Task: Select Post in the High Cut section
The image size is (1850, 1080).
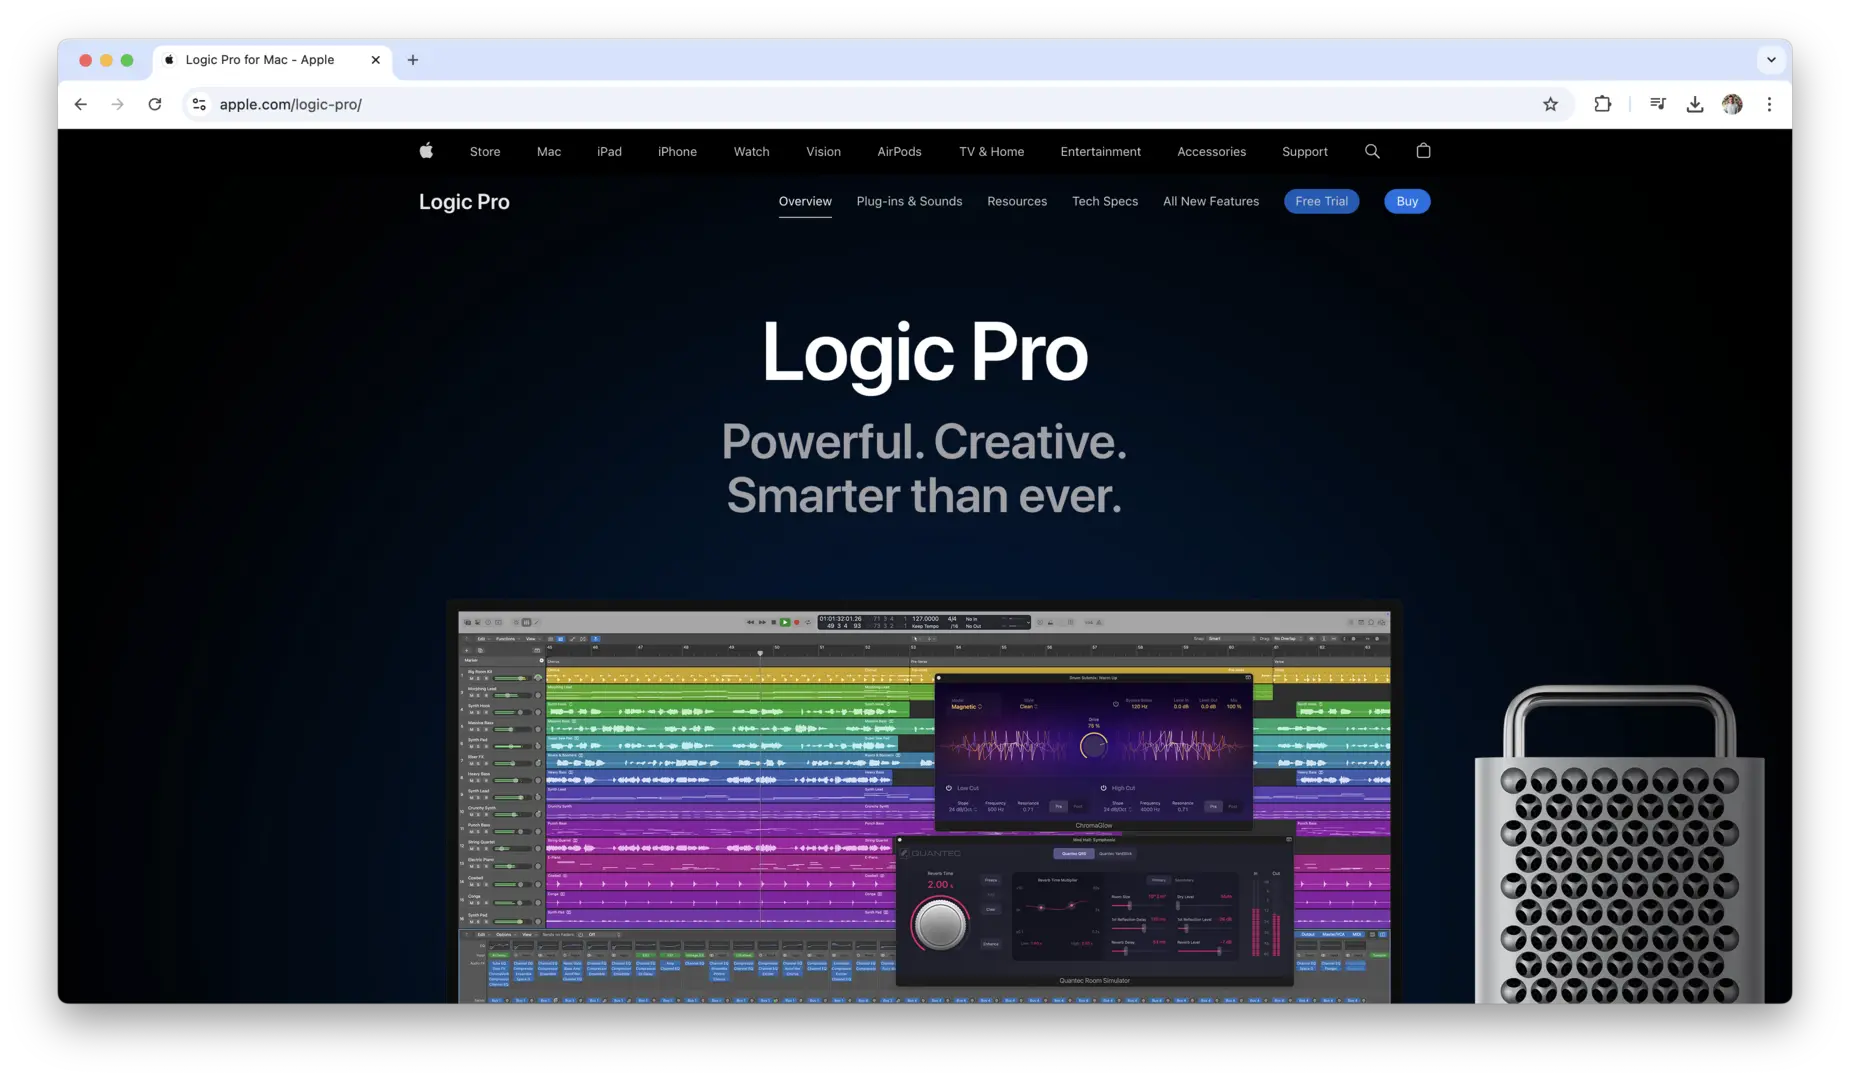Action: point(1232,806)
